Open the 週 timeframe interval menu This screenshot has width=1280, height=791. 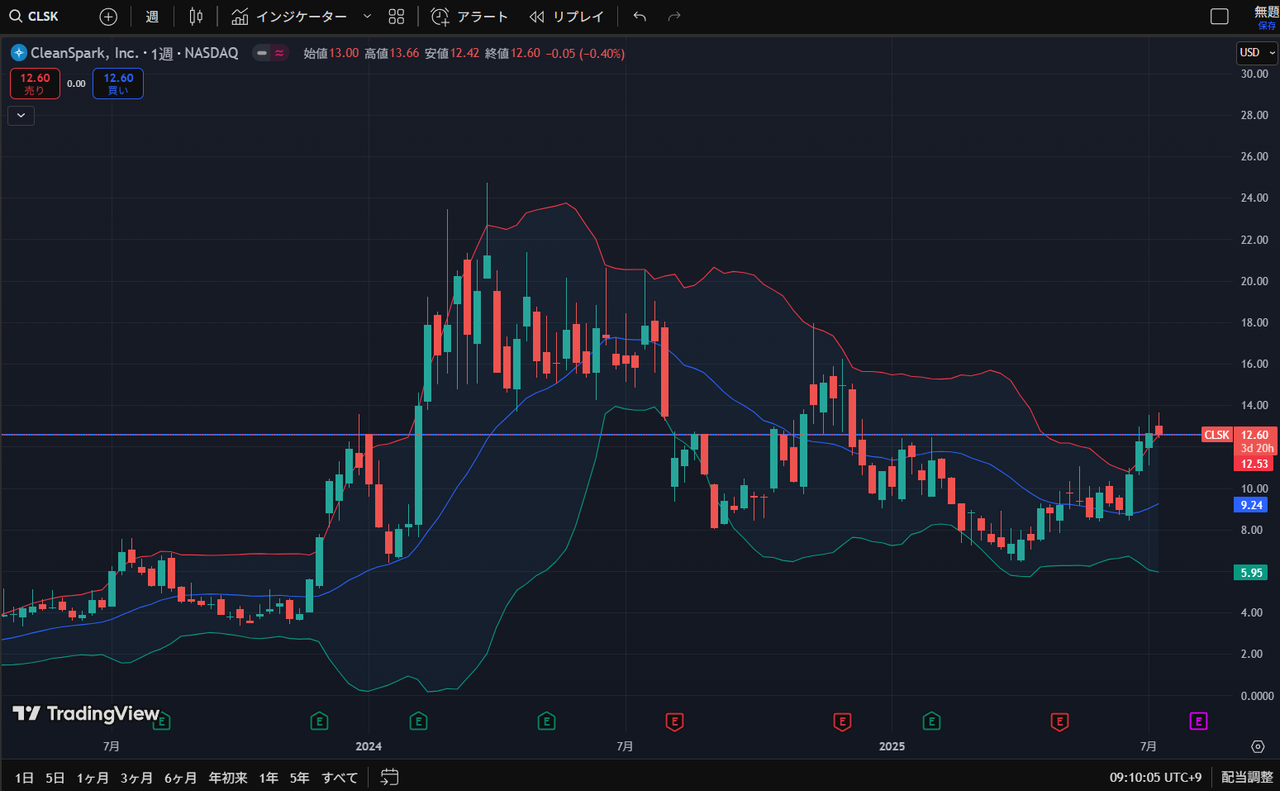[151, 17]
